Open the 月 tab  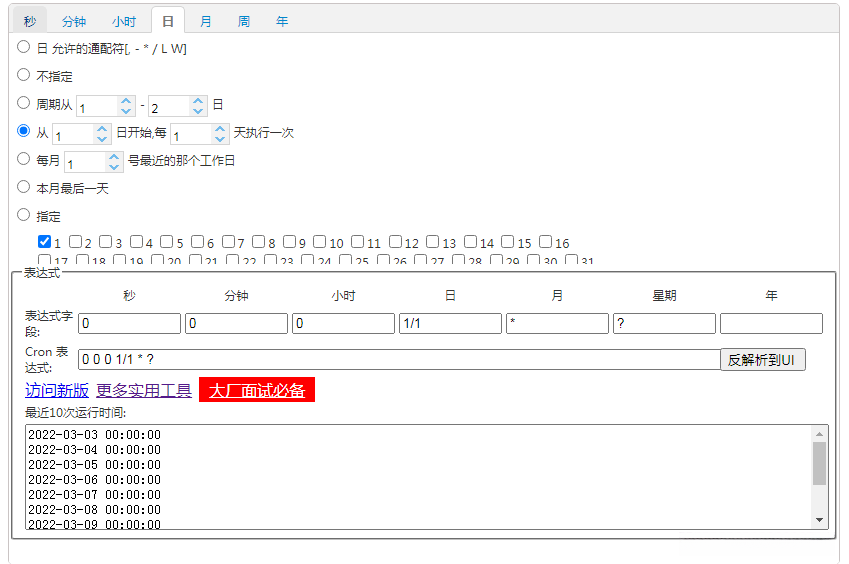point(206,21)
